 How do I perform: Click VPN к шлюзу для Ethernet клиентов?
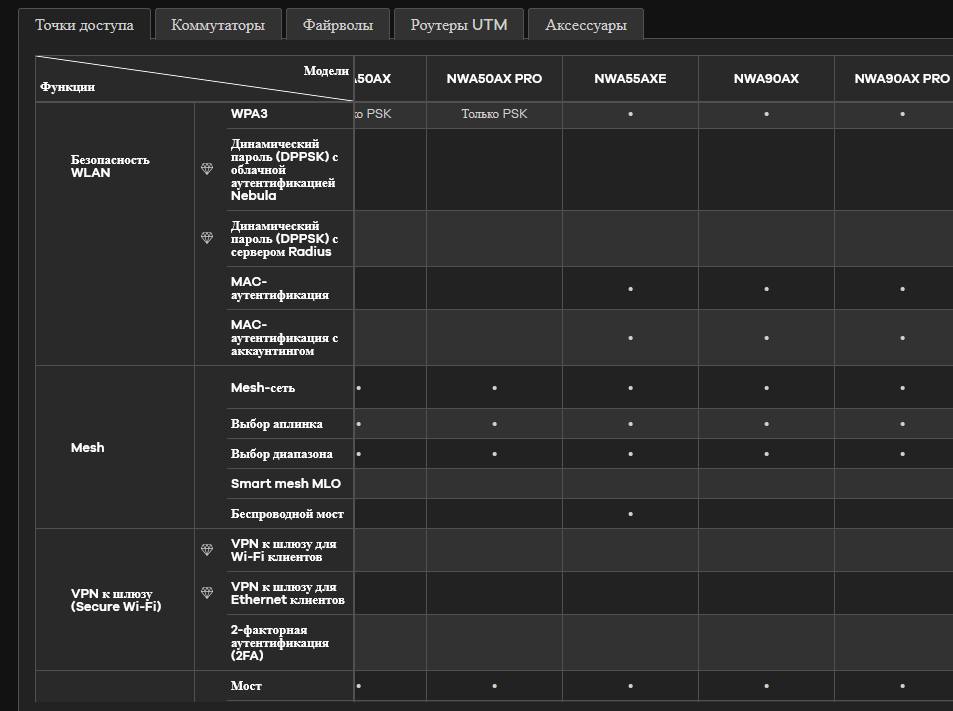[x=287, y=592]
